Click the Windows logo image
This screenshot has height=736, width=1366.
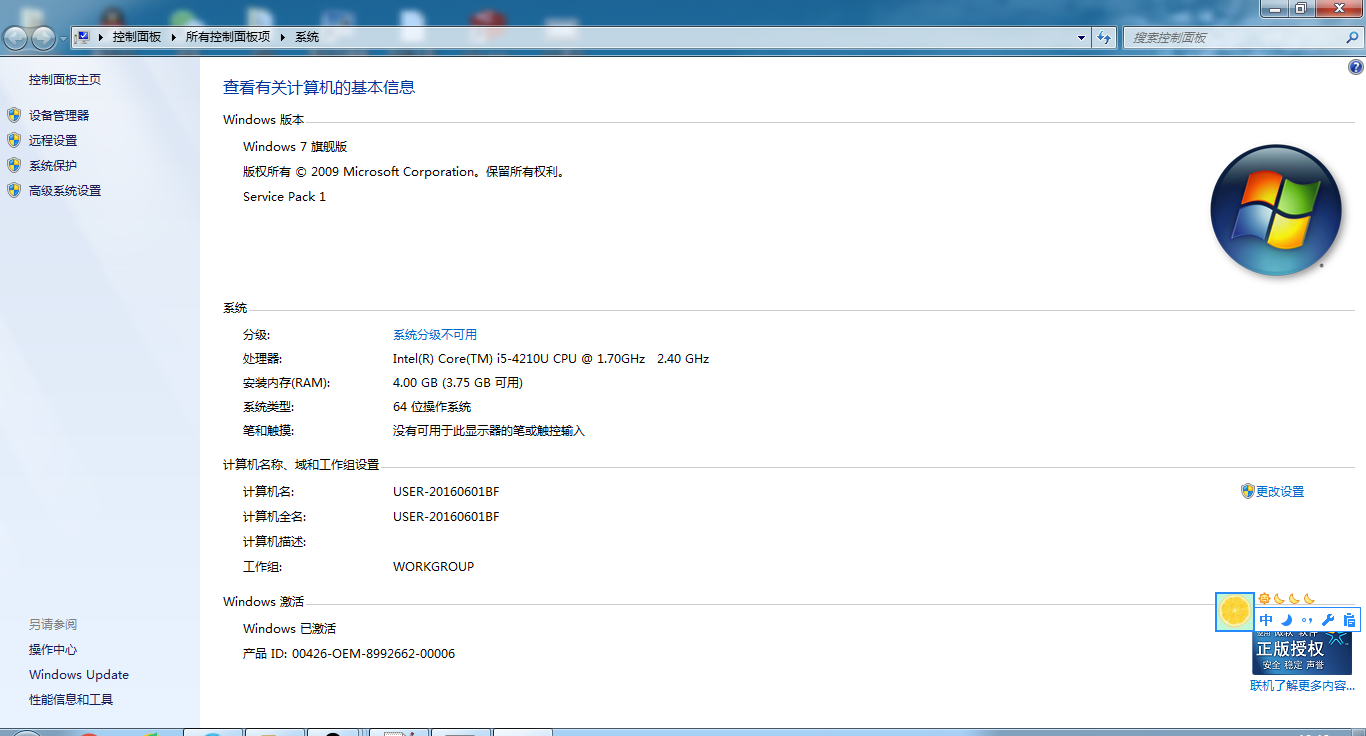pos(1275,210)
